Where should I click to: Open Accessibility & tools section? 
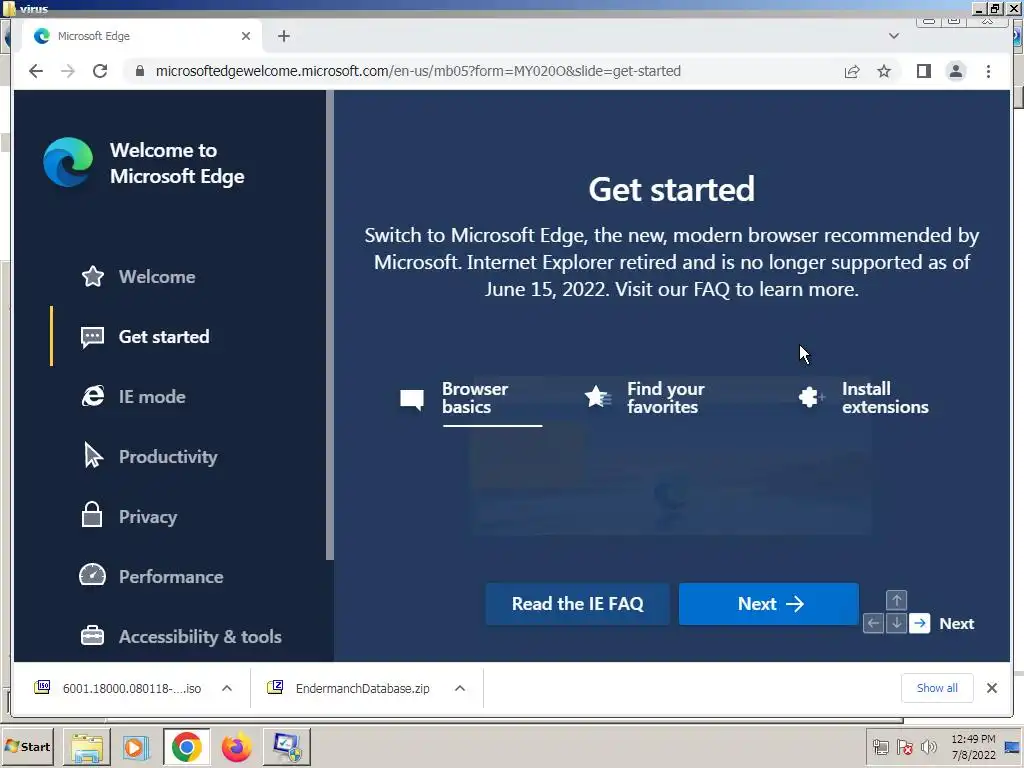pyautogui.click(x=181, y=637)
